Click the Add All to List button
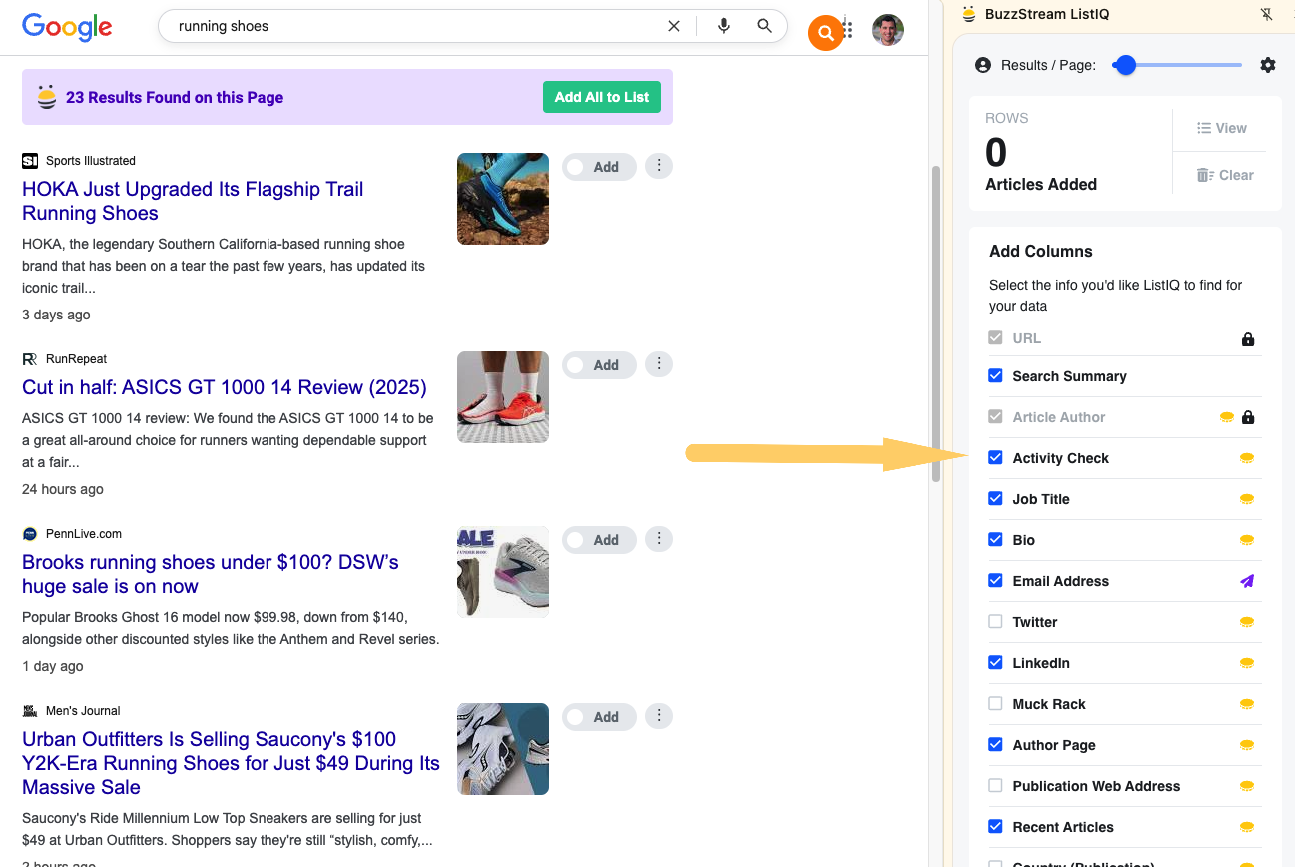This screenshot has height=867, width=1295. (601, 97)
